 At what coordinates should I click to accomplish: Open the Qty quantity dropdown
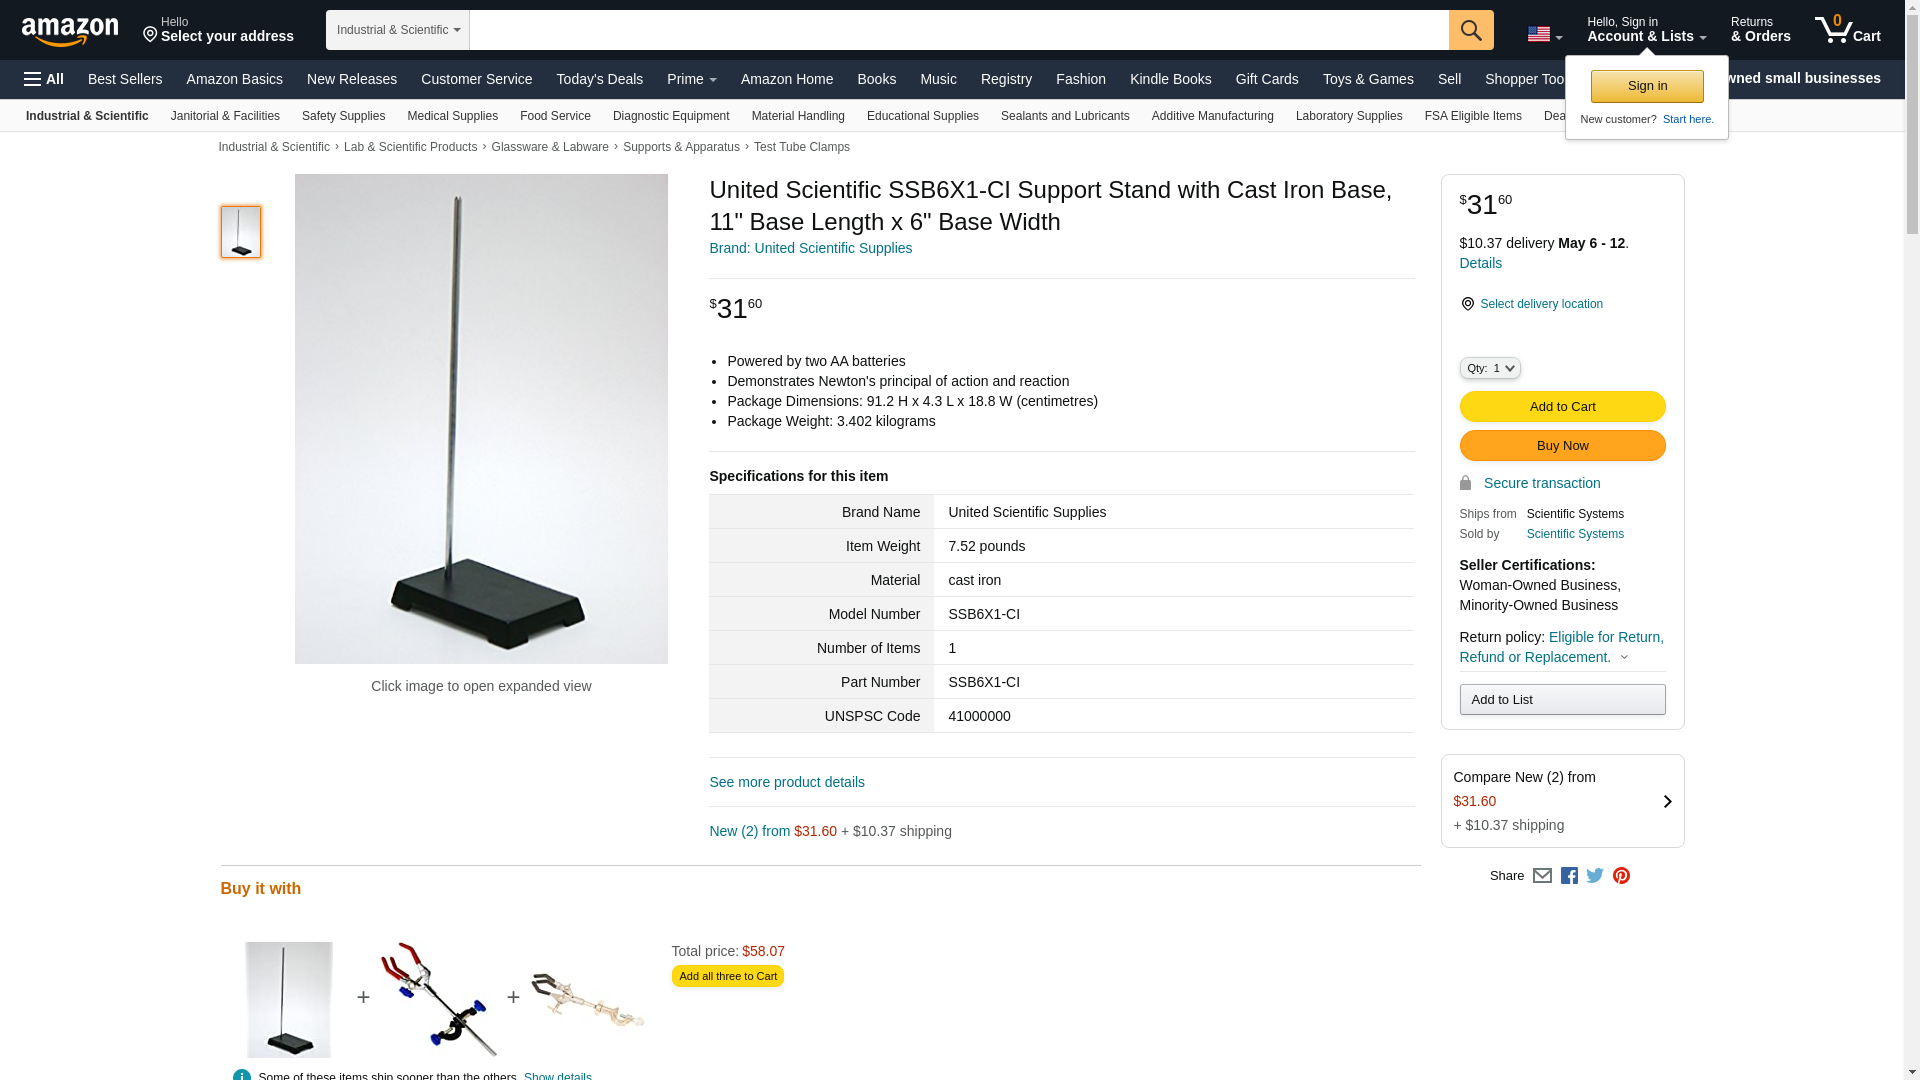[x=1490, y=368]
